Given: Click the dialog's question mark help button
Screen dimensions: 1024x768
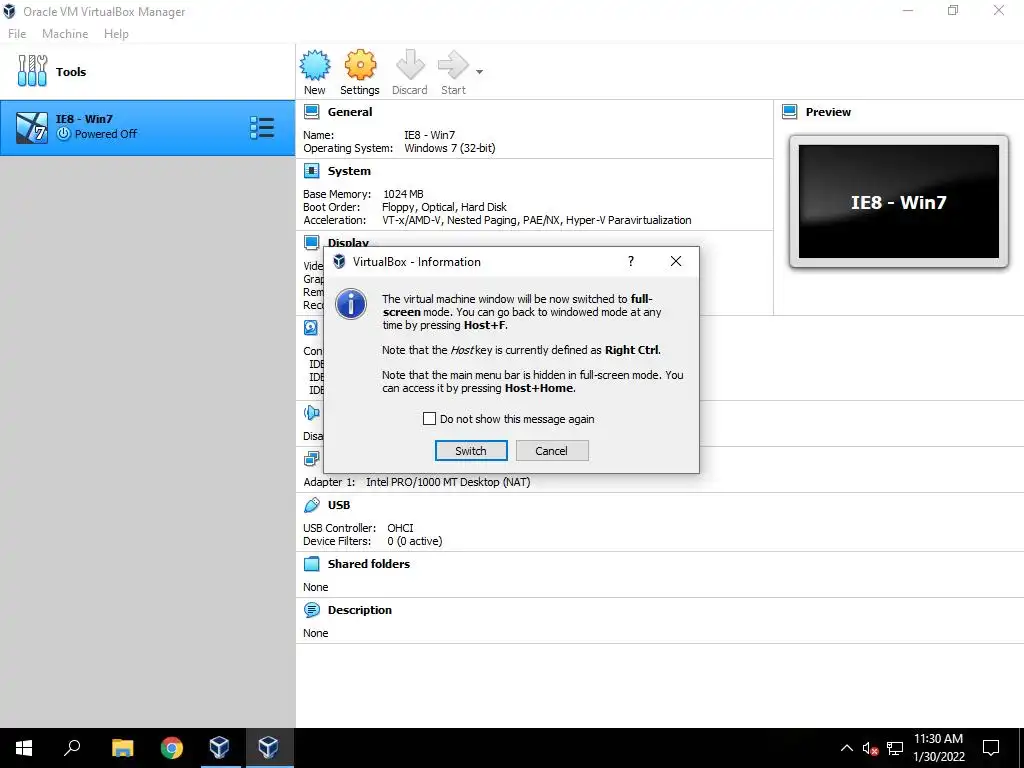Looking at the screenshot, I should tap(631, 261).
